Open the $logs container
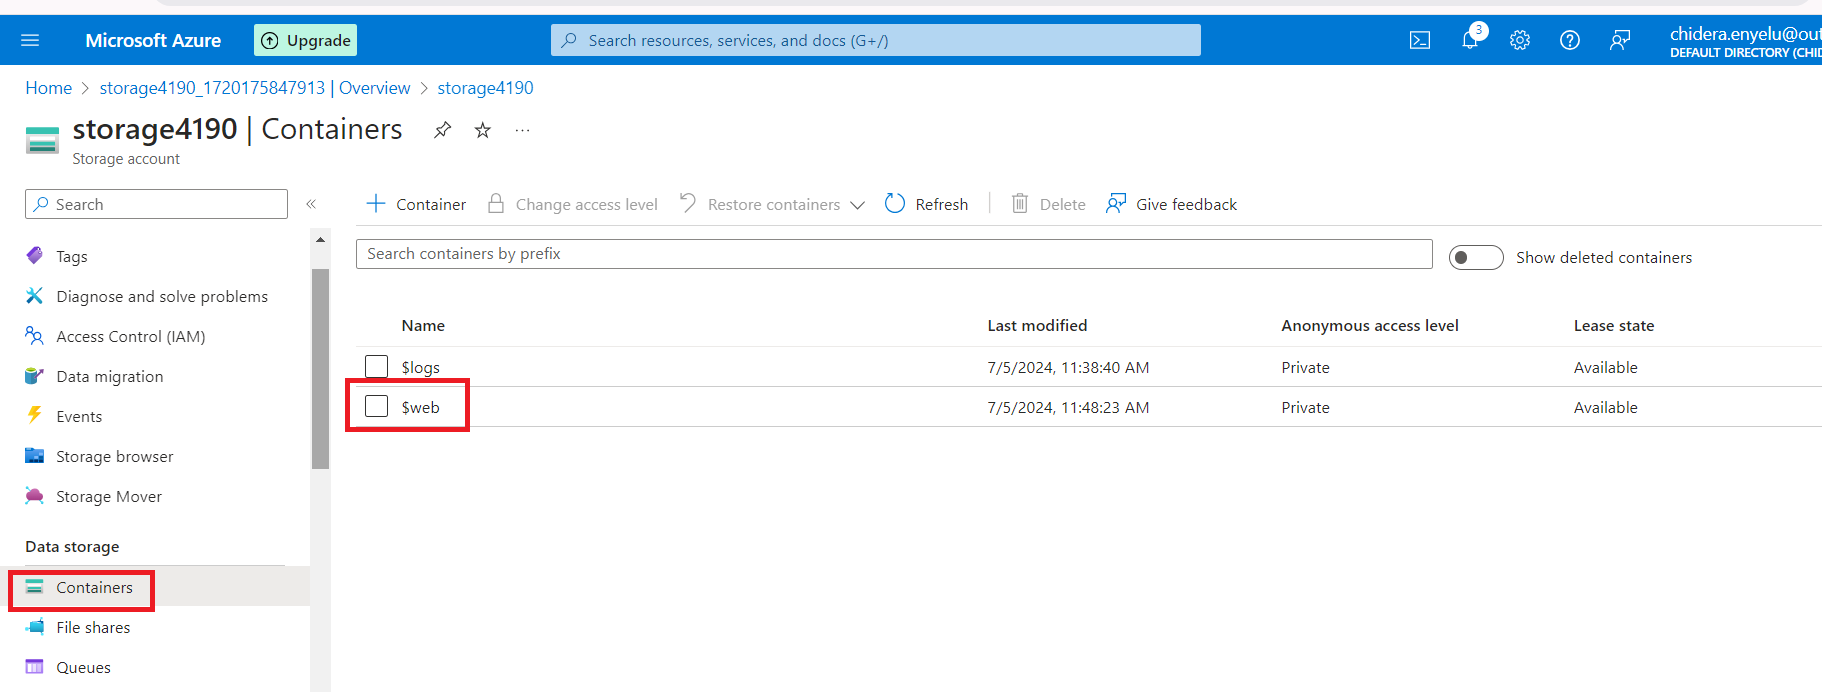The image size is (1822, 692). point(421,367)
